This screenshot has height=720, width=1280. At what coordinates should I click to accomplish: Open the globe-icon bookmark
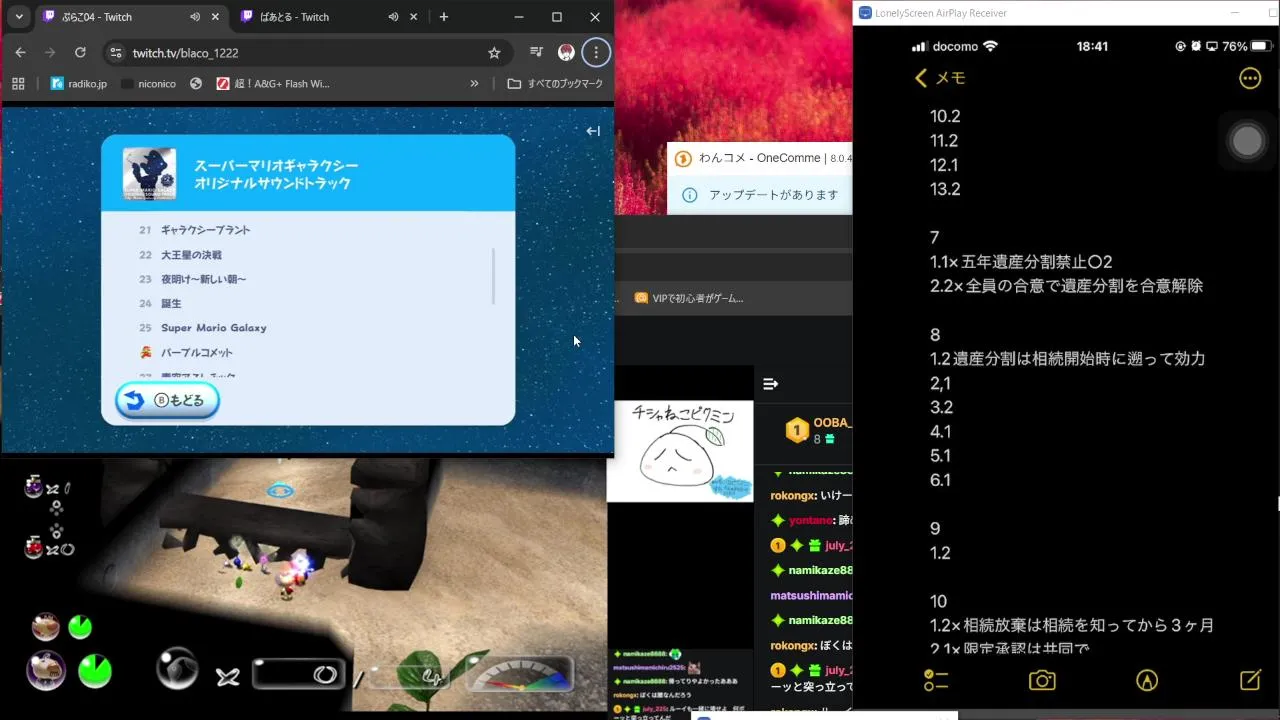196,84
